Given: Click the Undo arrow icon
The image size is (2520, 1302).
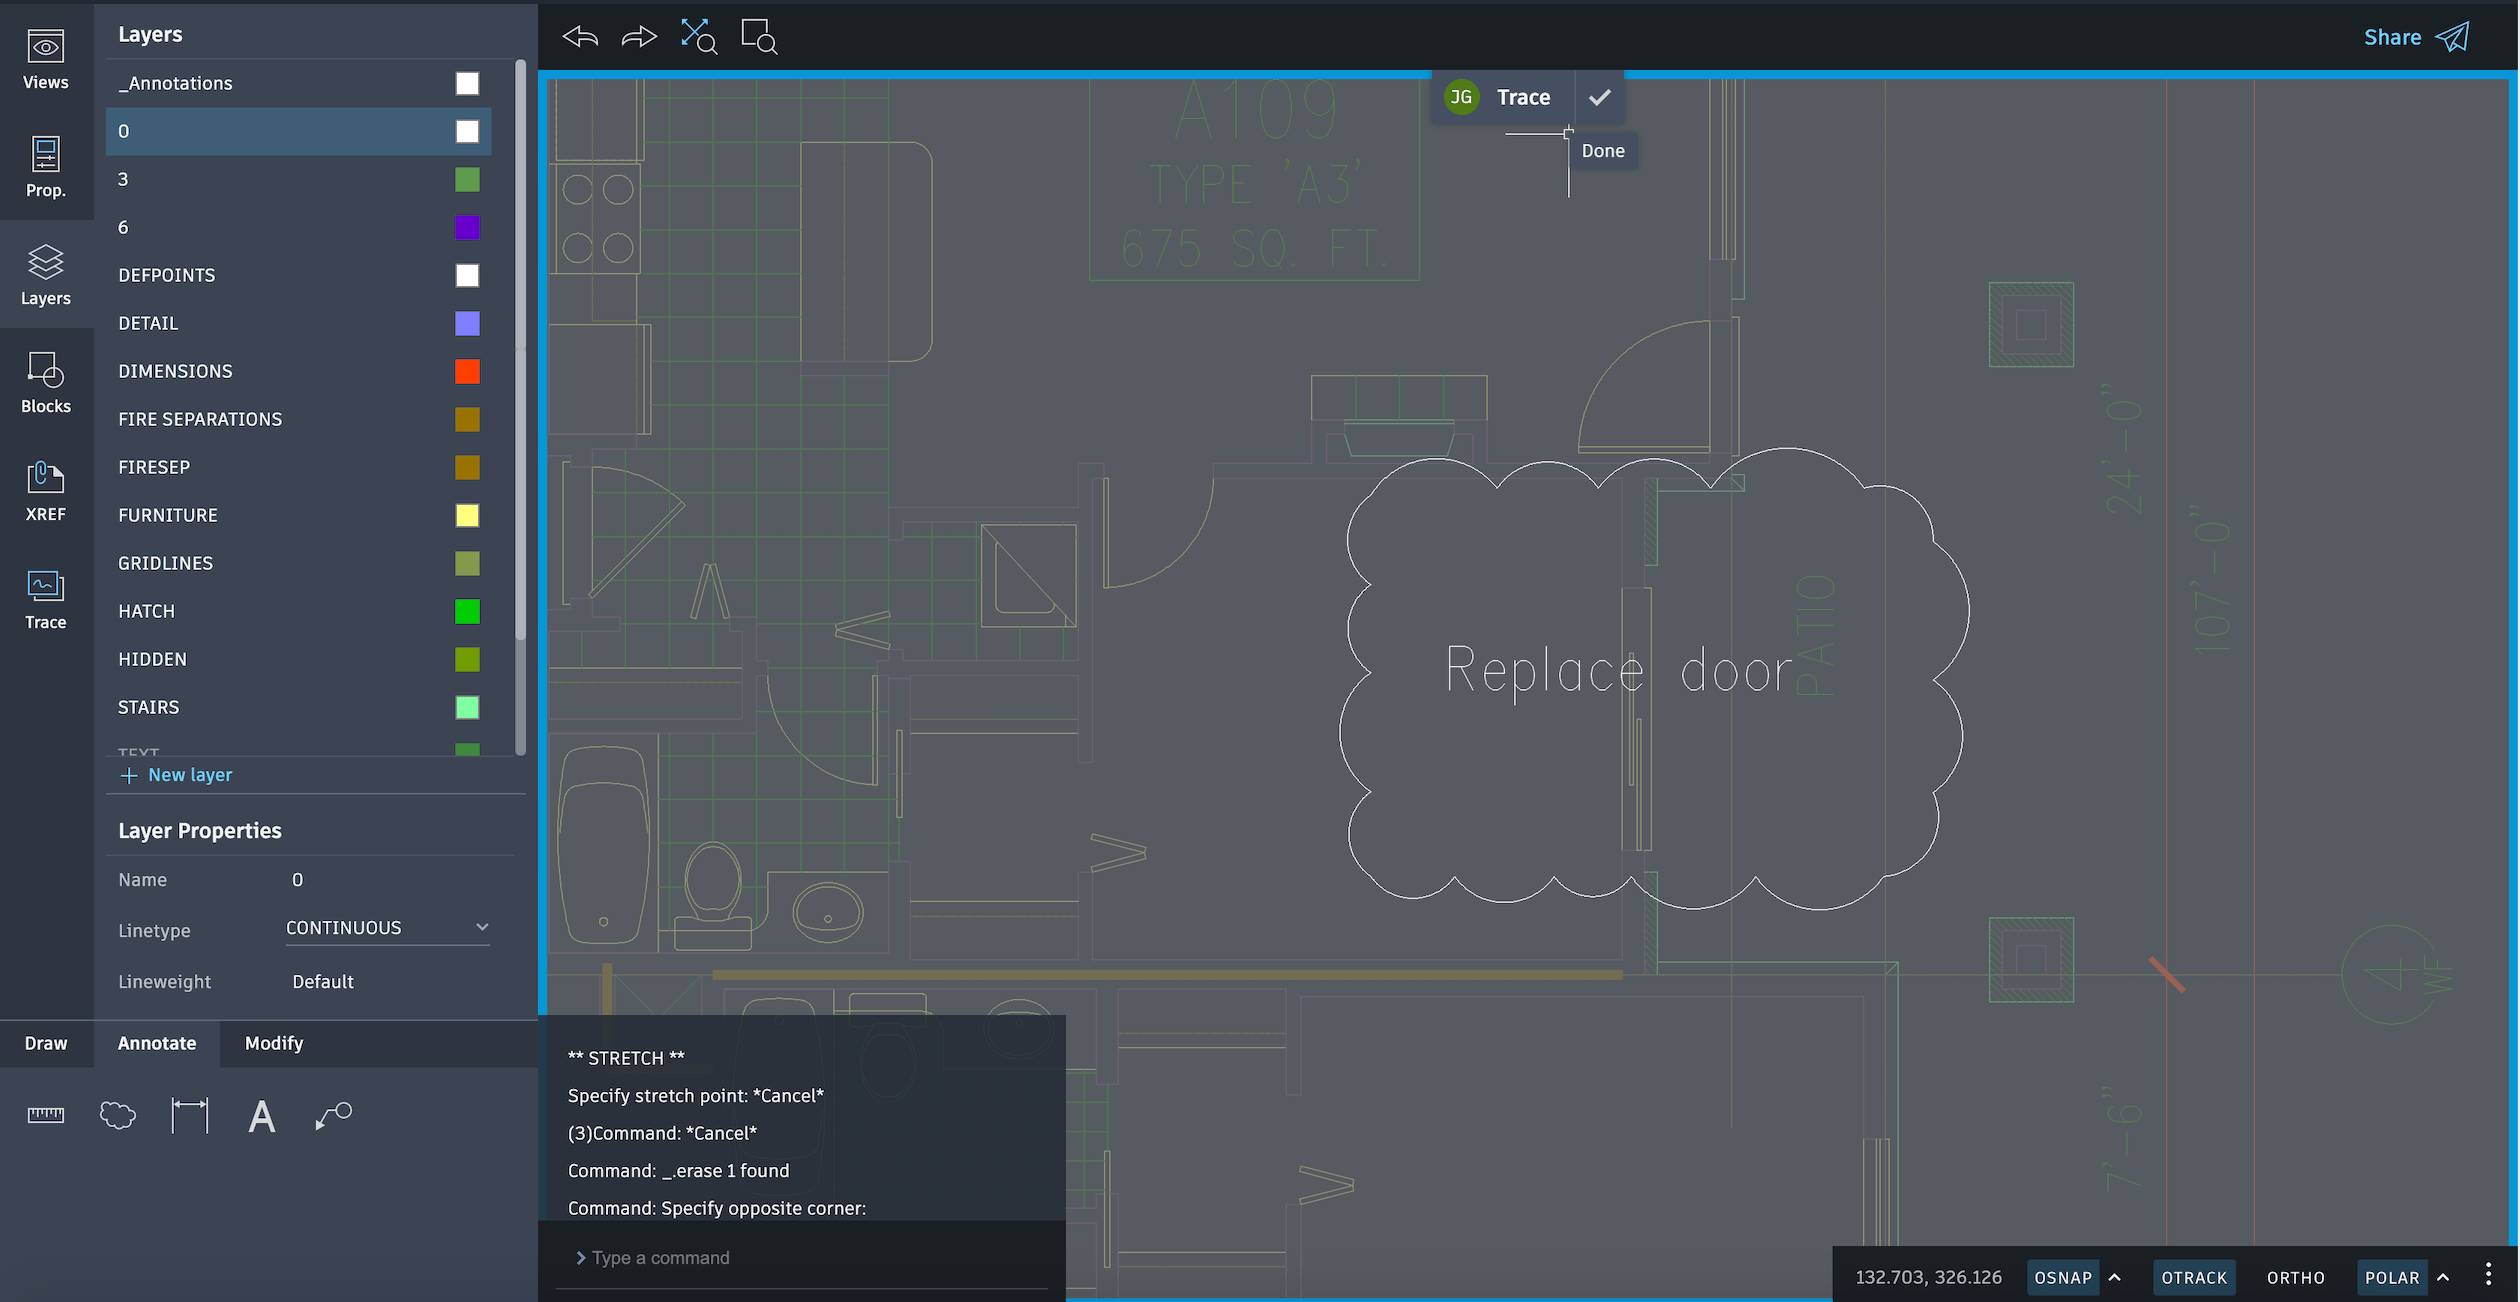Looking at the screenshot, I should click(580, 37).
